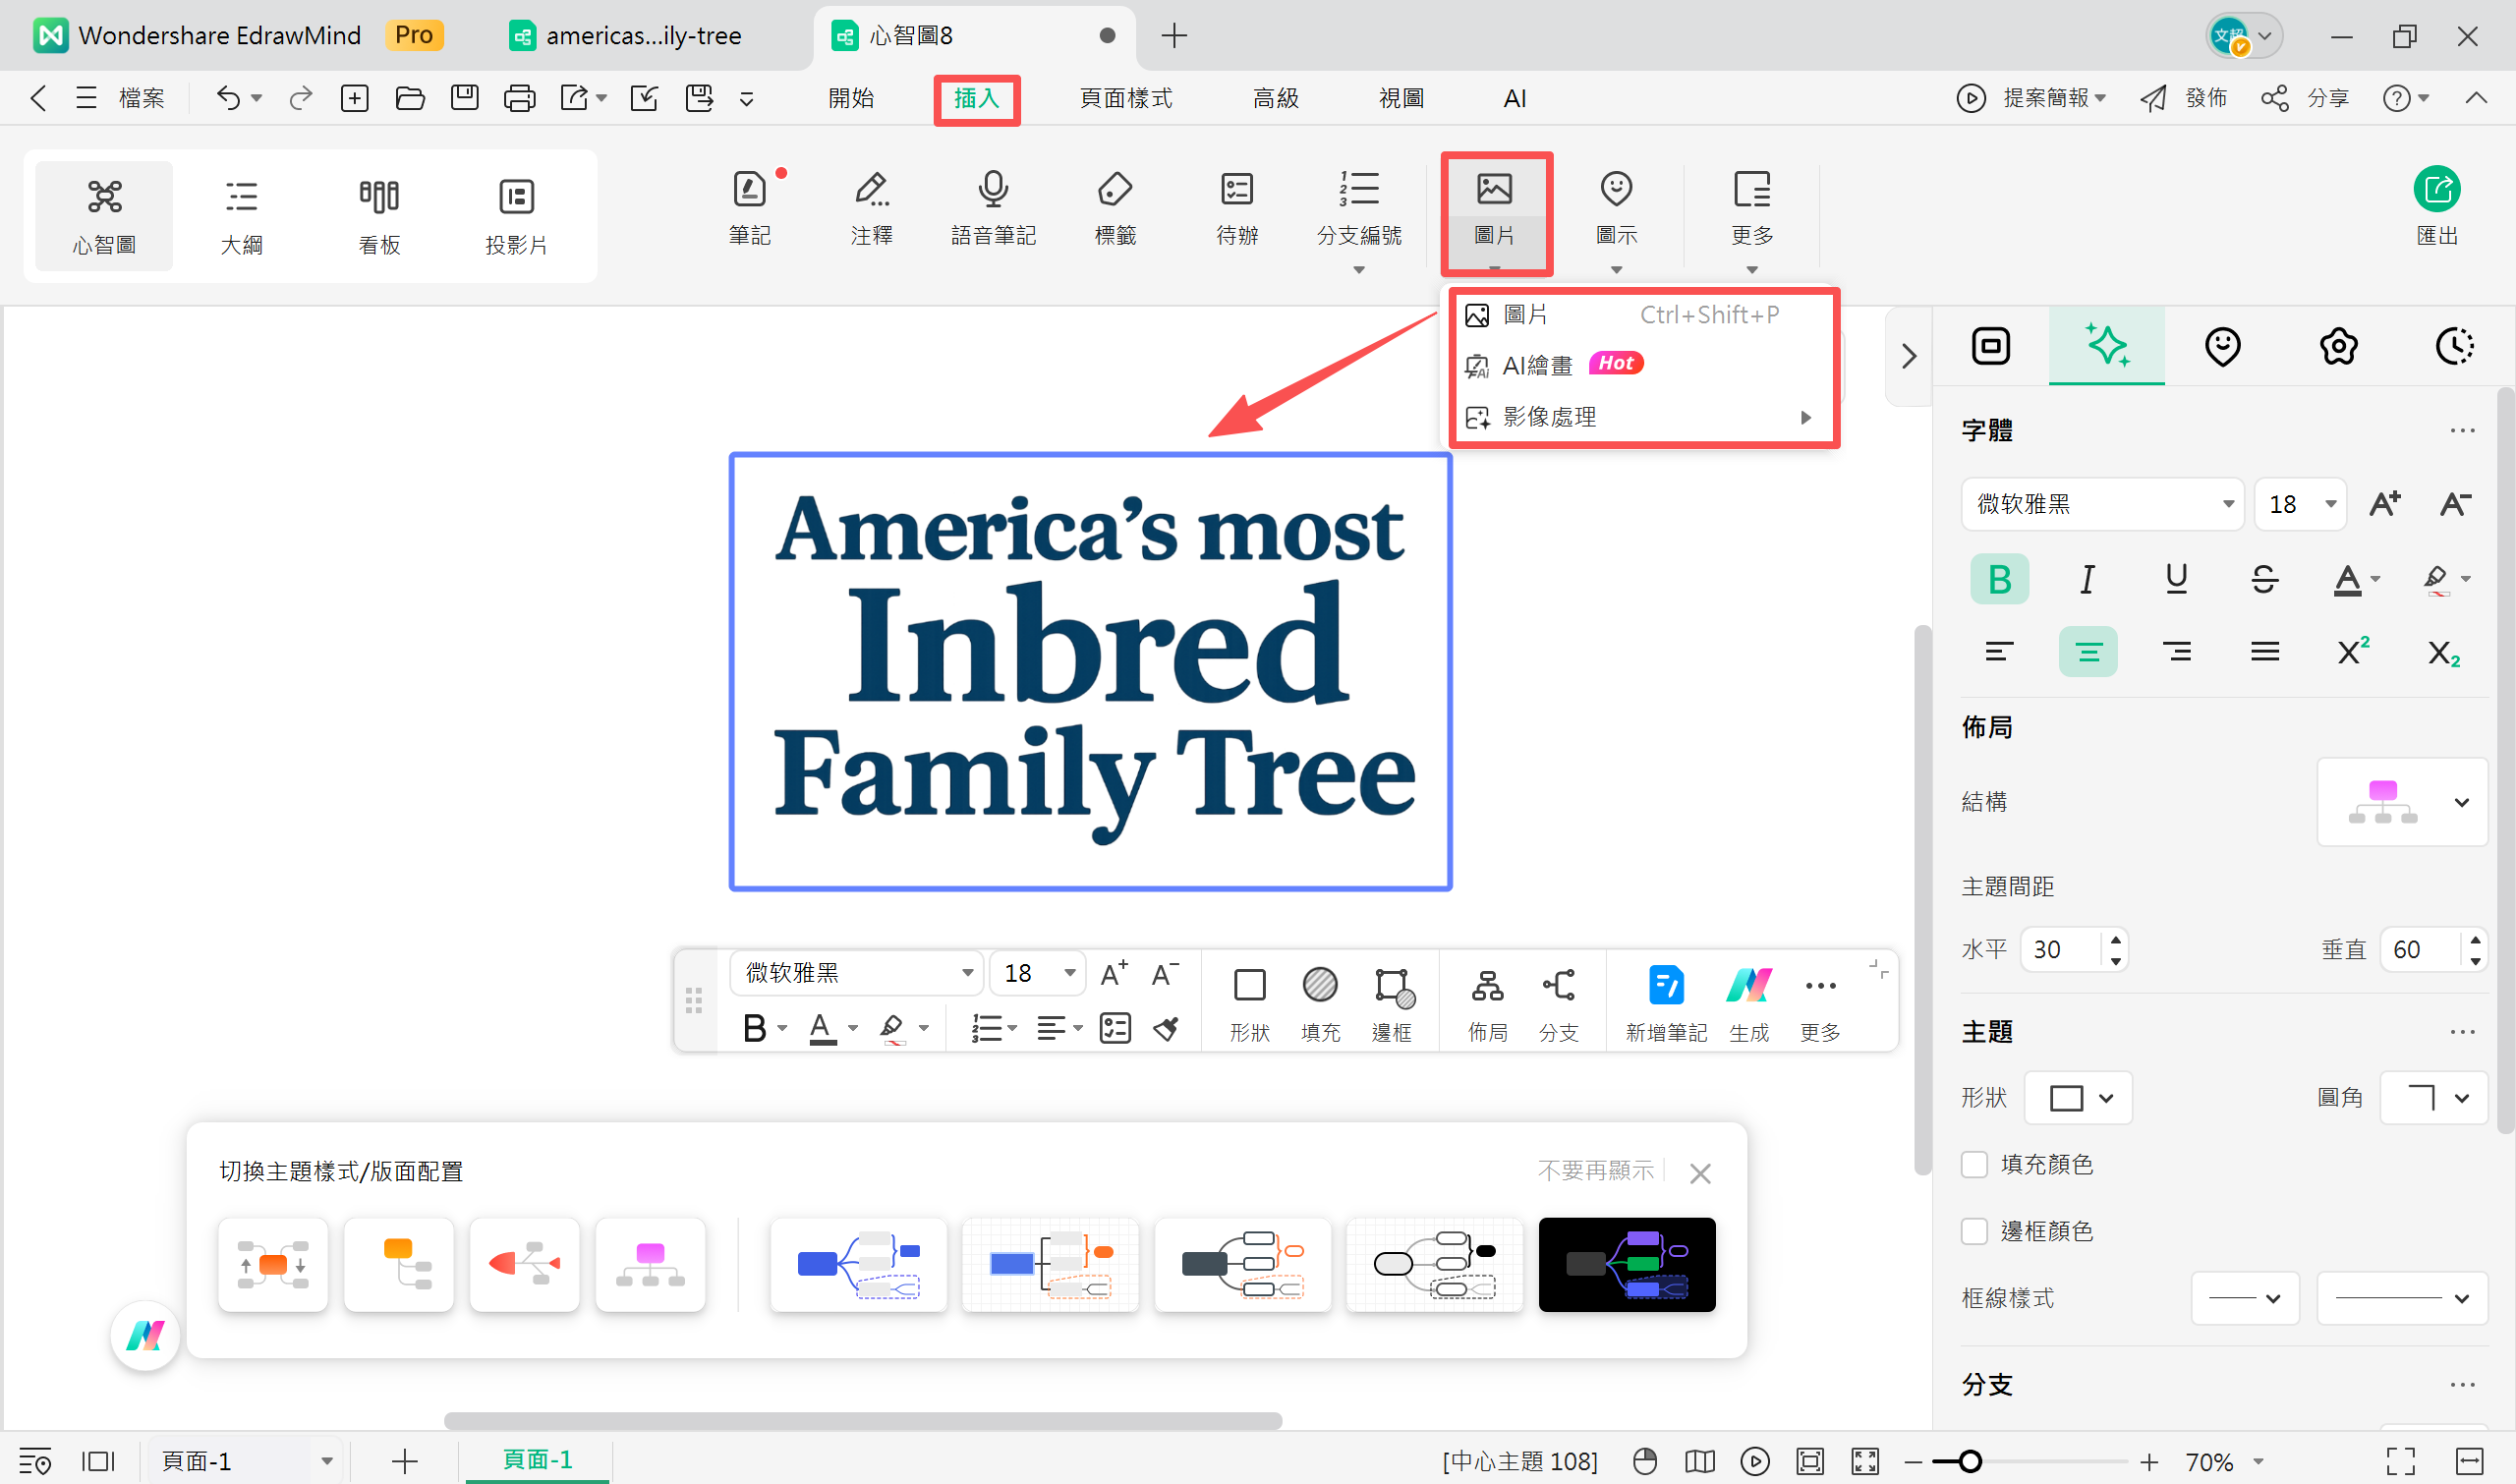
Task: Expand the 結構 layout structure dropdown
Action: pos(2461,802)
